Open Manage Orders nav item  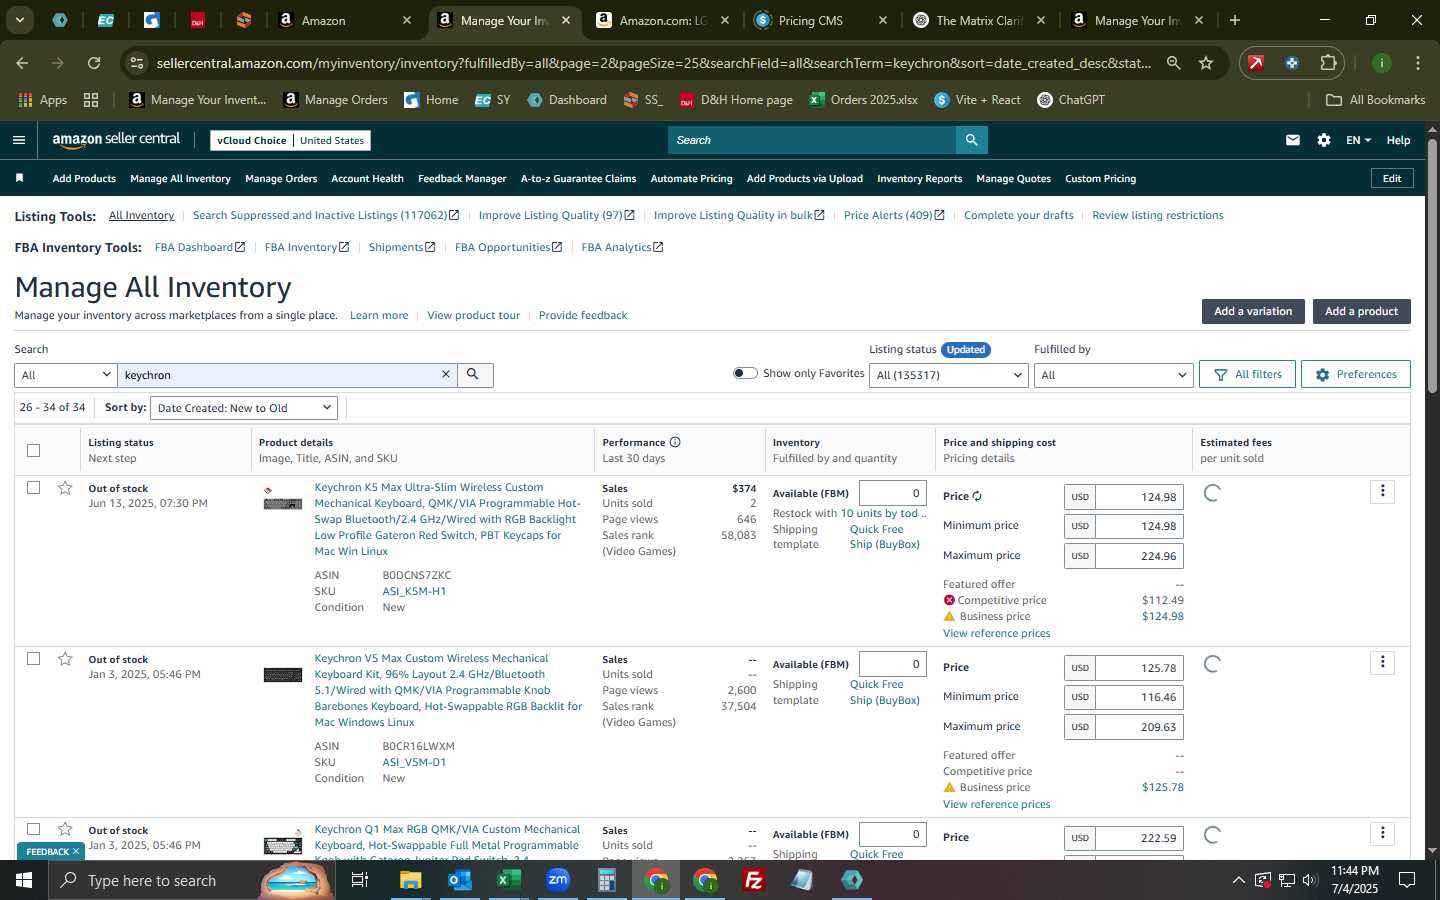[x=281, y=178]
